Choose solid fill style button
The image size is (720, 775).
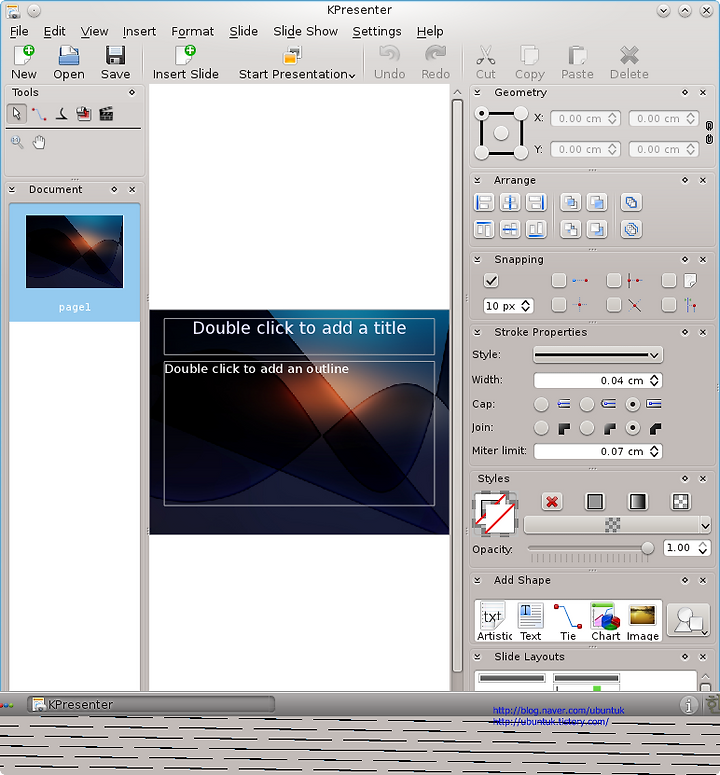[x=594, y=502]
